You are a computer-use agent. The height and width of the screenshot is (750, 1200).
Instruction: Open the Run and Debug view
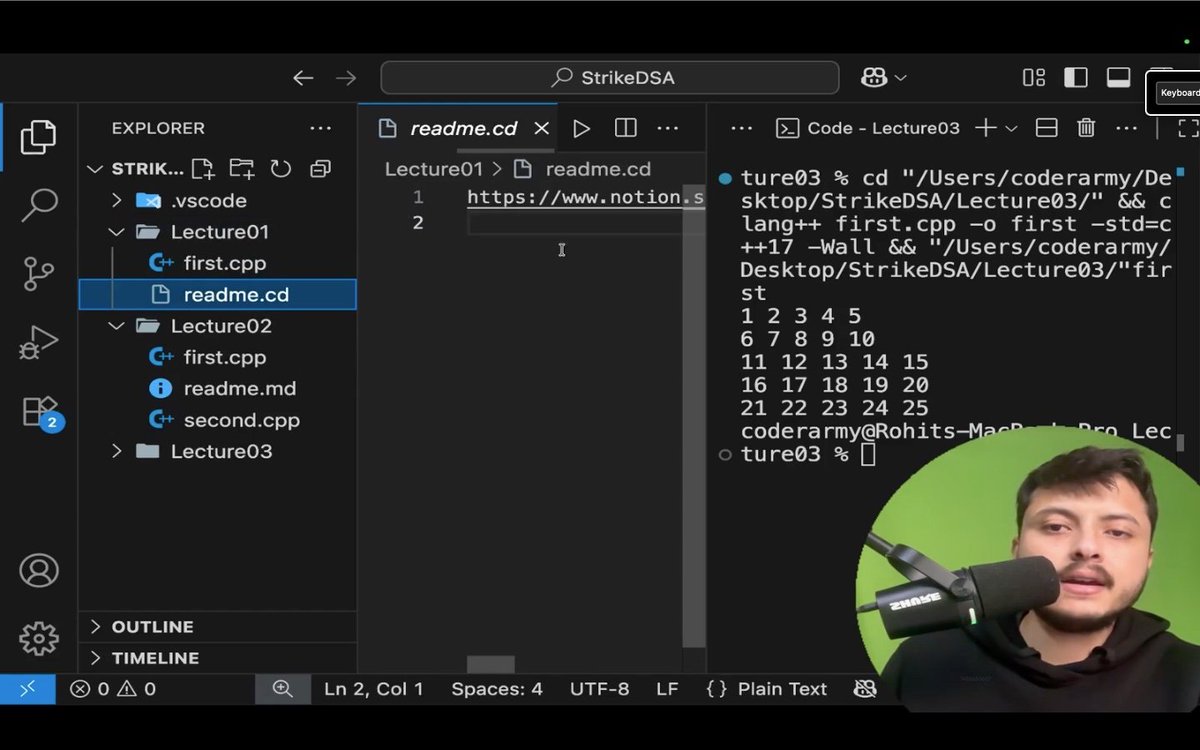click(x=38, y=343)
